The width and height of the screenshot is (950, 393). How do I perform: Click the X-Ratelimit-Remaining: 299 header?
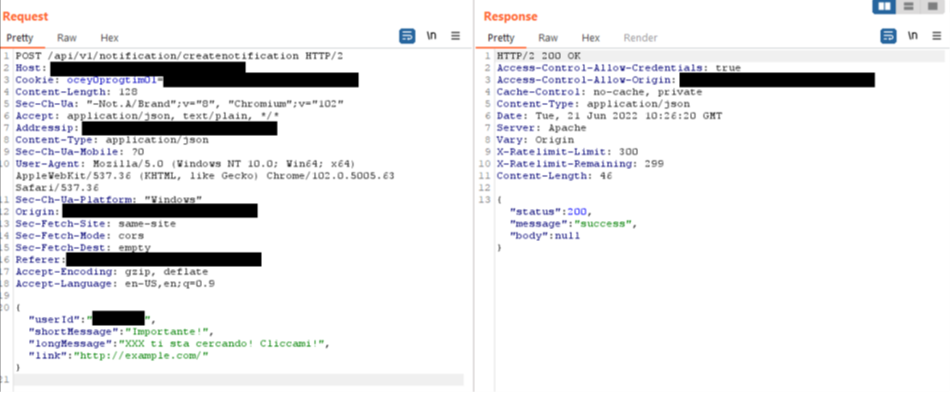[580, 164]
